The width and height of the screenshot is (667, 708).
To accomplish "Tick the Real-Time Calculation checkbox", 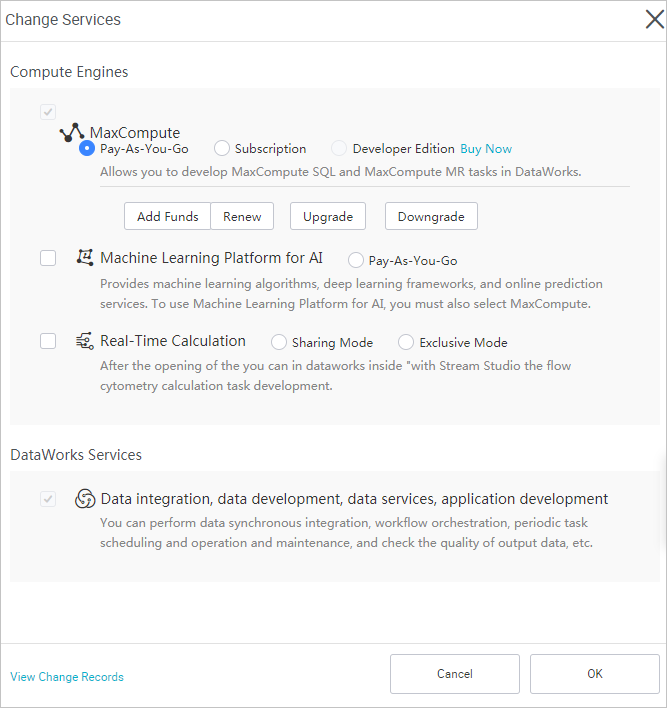I will tap(48, 341).
